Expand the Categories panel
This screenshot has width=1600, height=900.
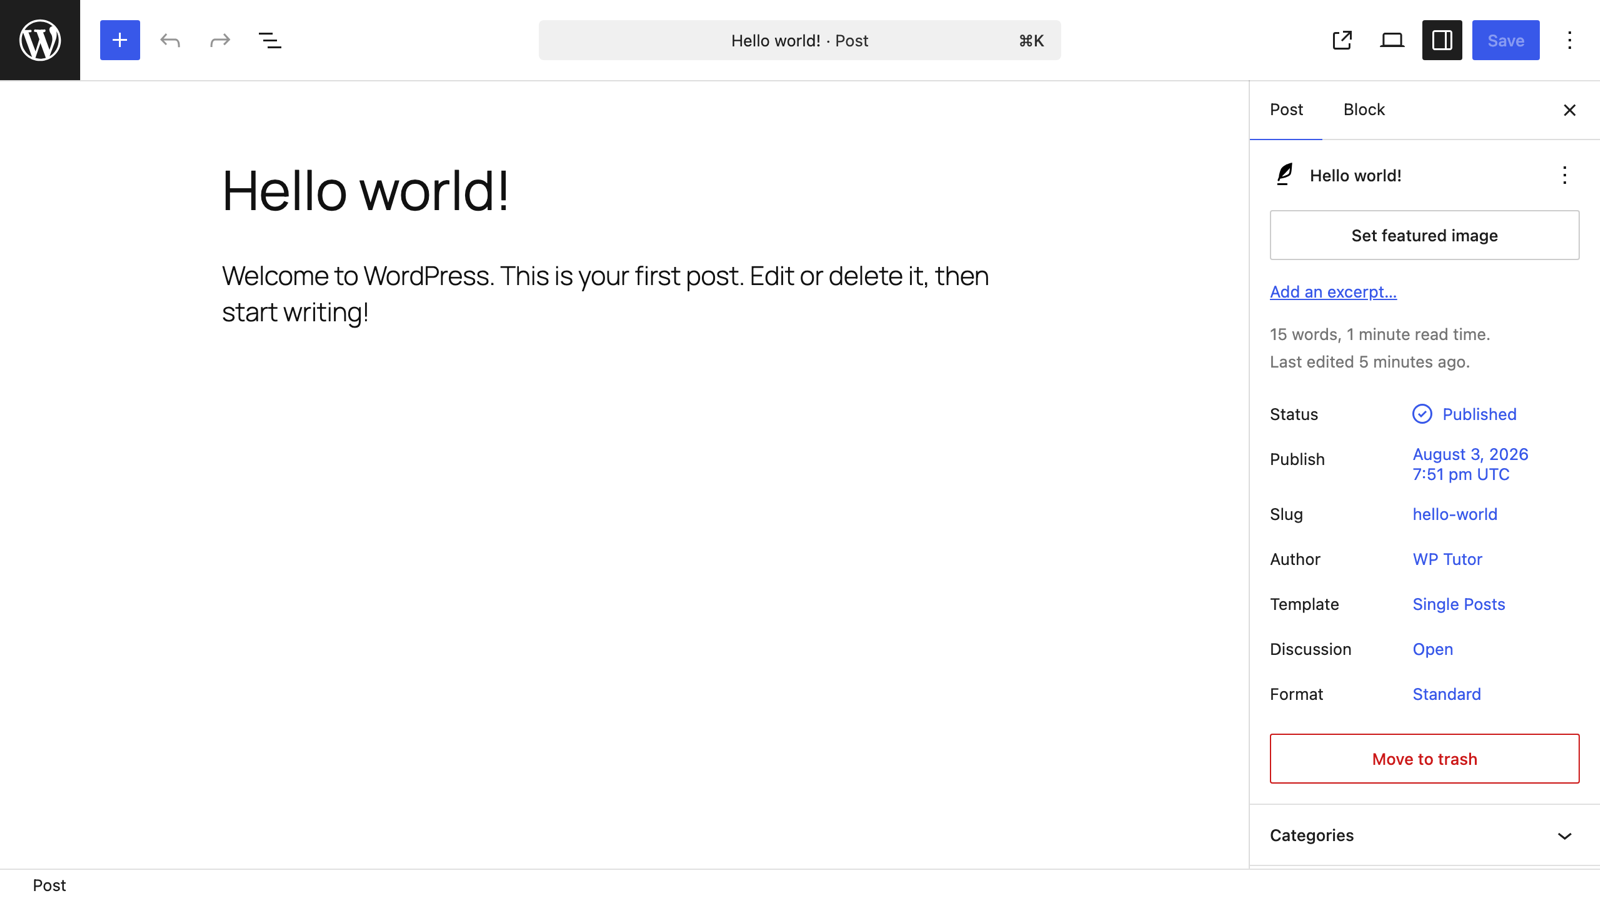click(x=1424, y=836)
